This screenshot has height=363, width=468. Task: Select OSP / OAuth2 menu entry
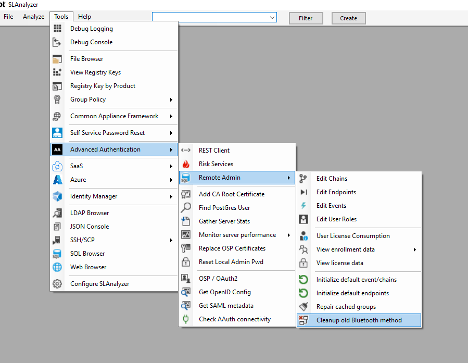click(x=237, y=278)
